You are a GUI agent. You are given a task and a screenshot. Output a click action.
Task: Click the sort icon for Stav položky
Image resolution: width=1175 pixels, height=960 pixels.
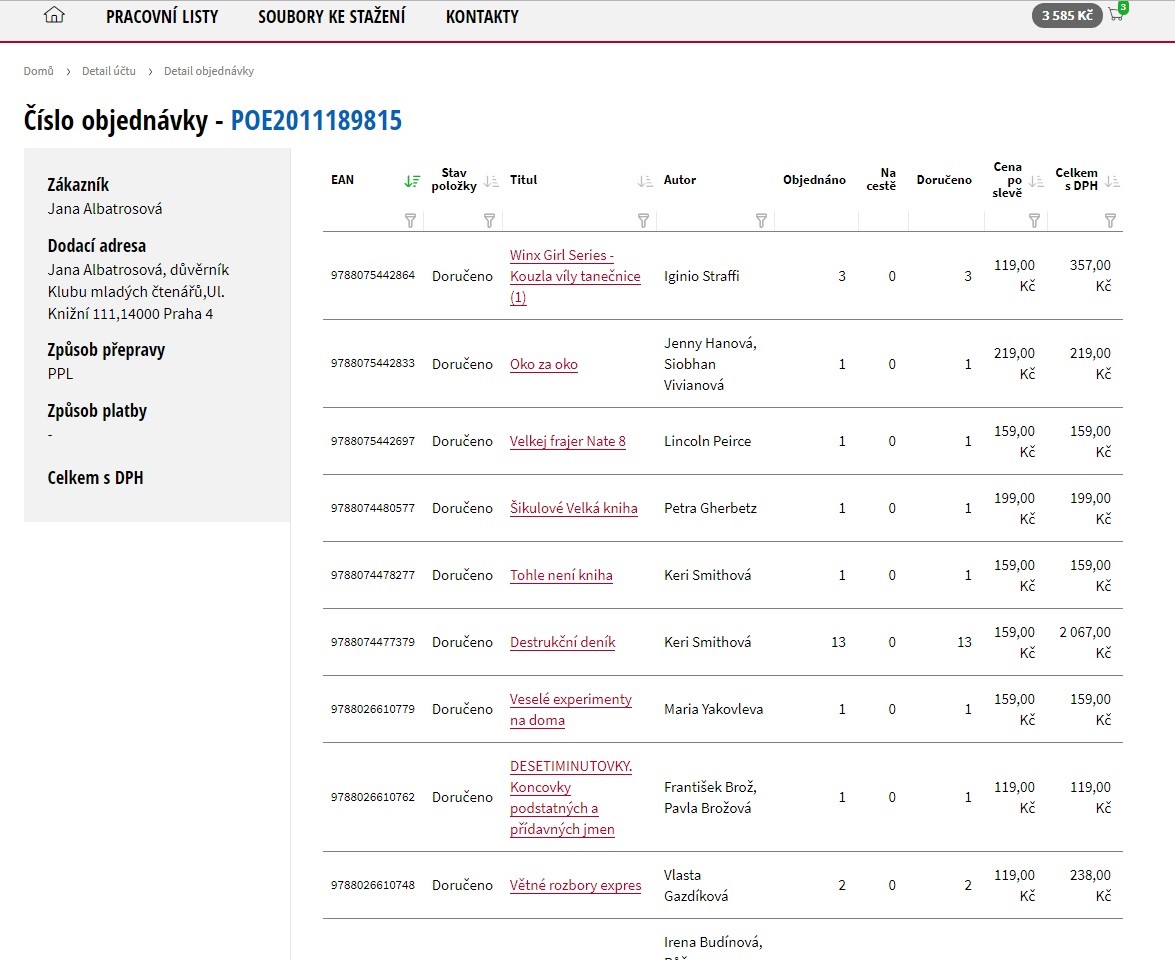pos(491,181)
